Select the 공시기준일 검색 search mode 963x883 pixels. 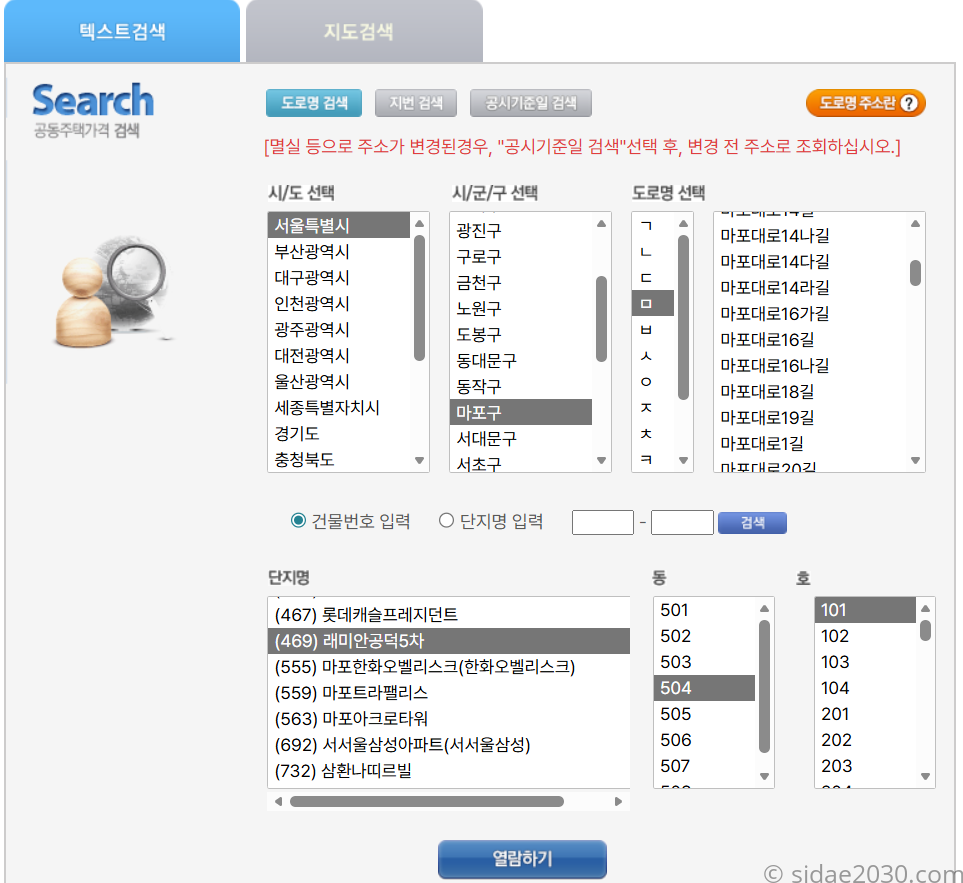coord(530,103)
